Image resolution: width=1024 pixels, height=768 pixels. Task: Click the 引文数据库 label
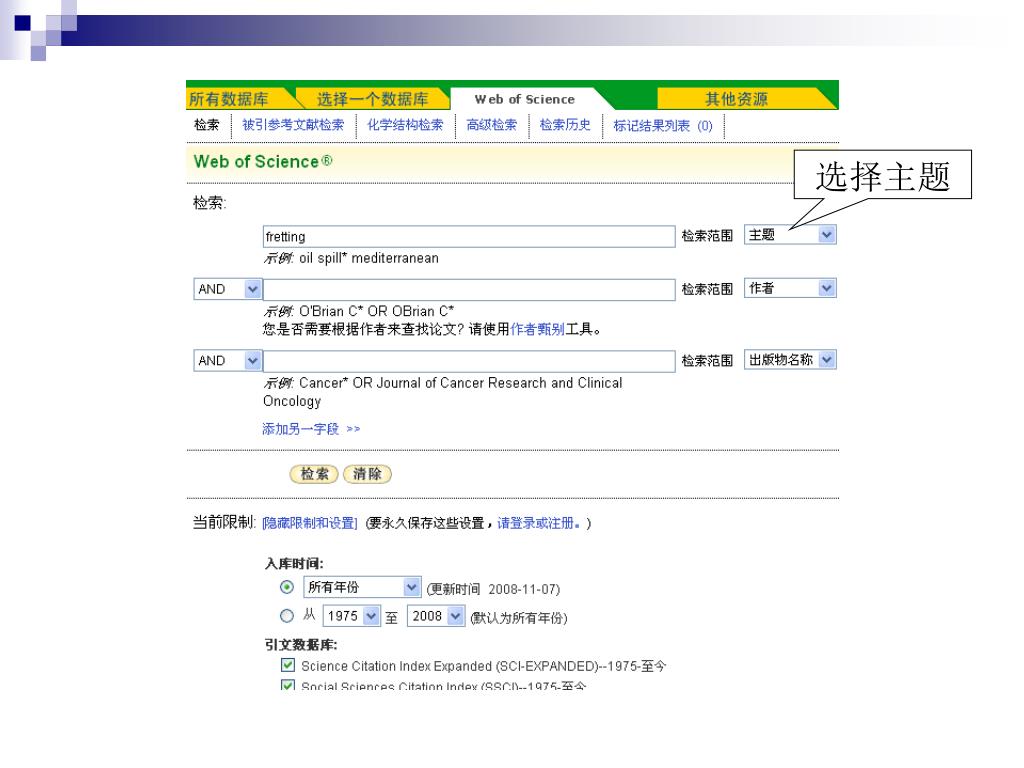pyautogui.click(x=300, y=645)
